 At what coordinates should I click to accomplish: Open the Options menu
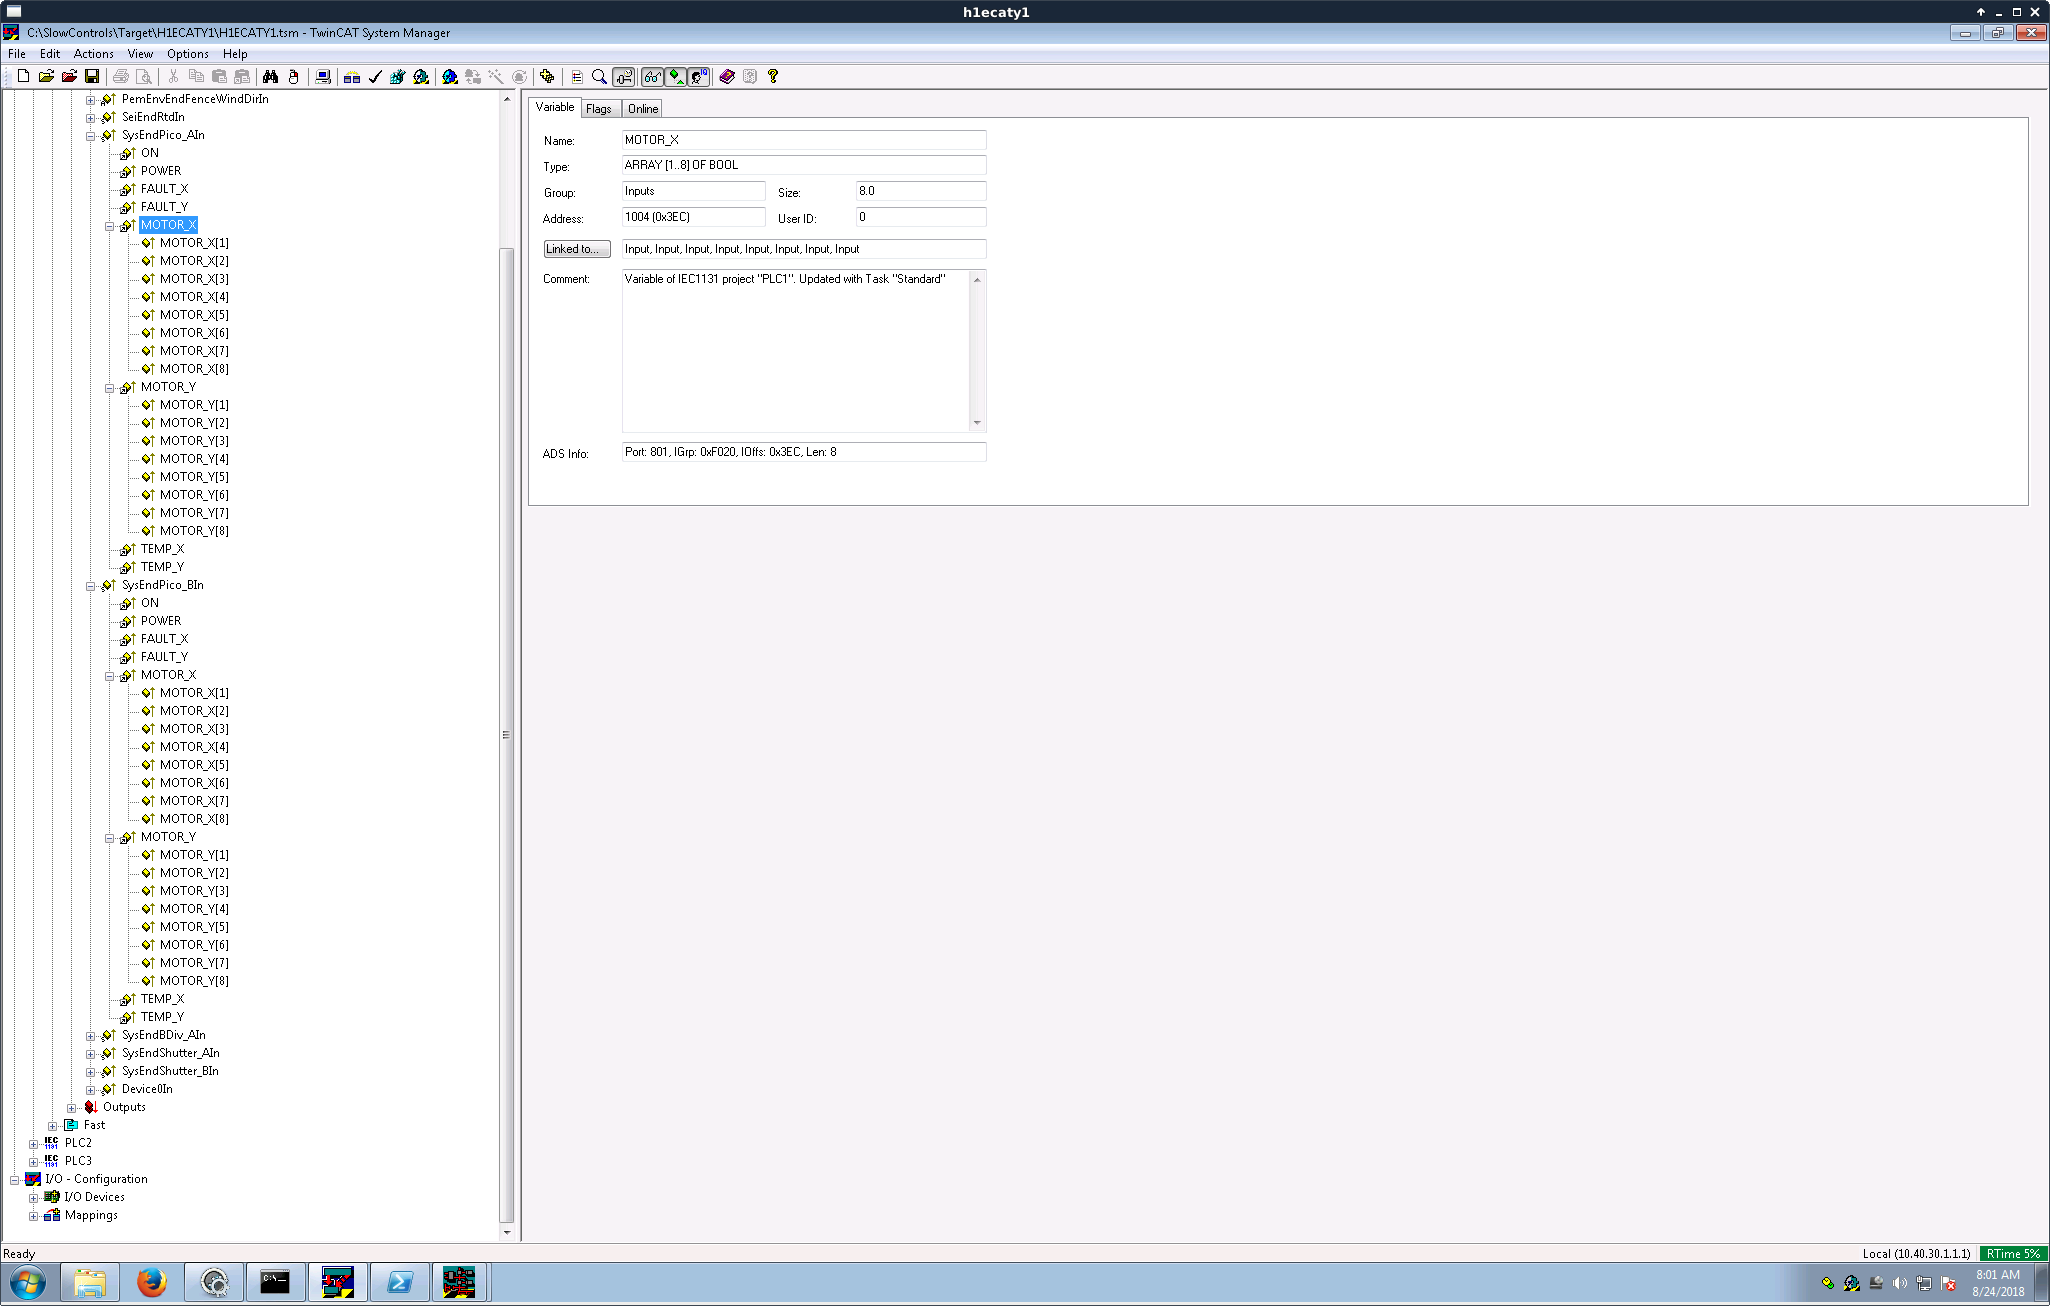[187, 54]
